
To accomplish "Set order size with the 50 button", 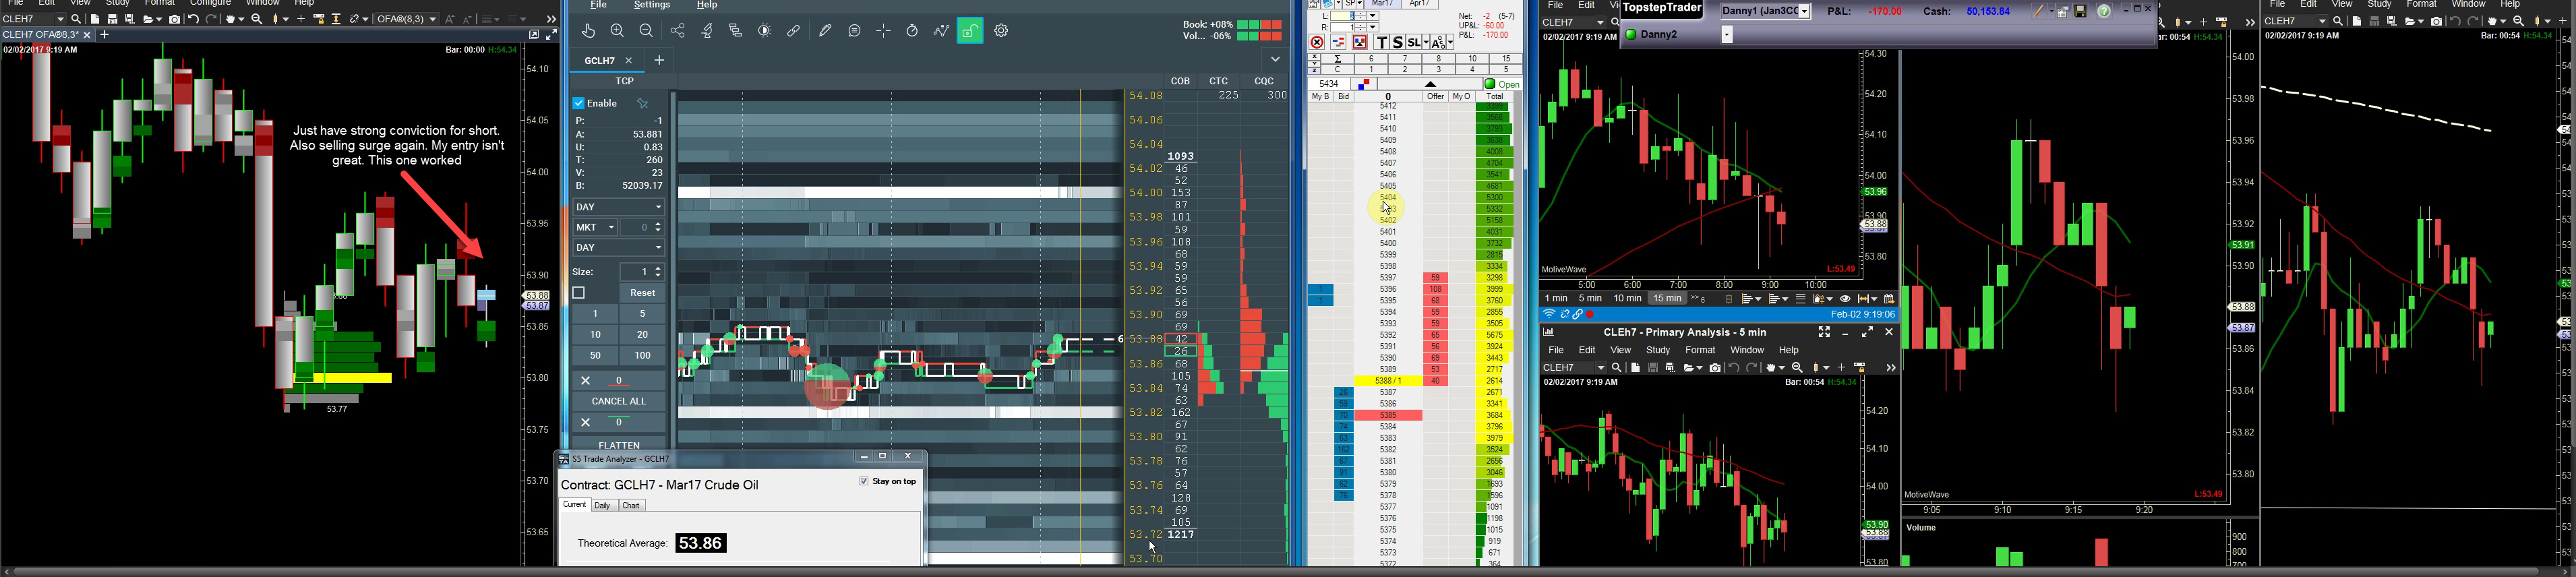I will (x=595, y=356).
